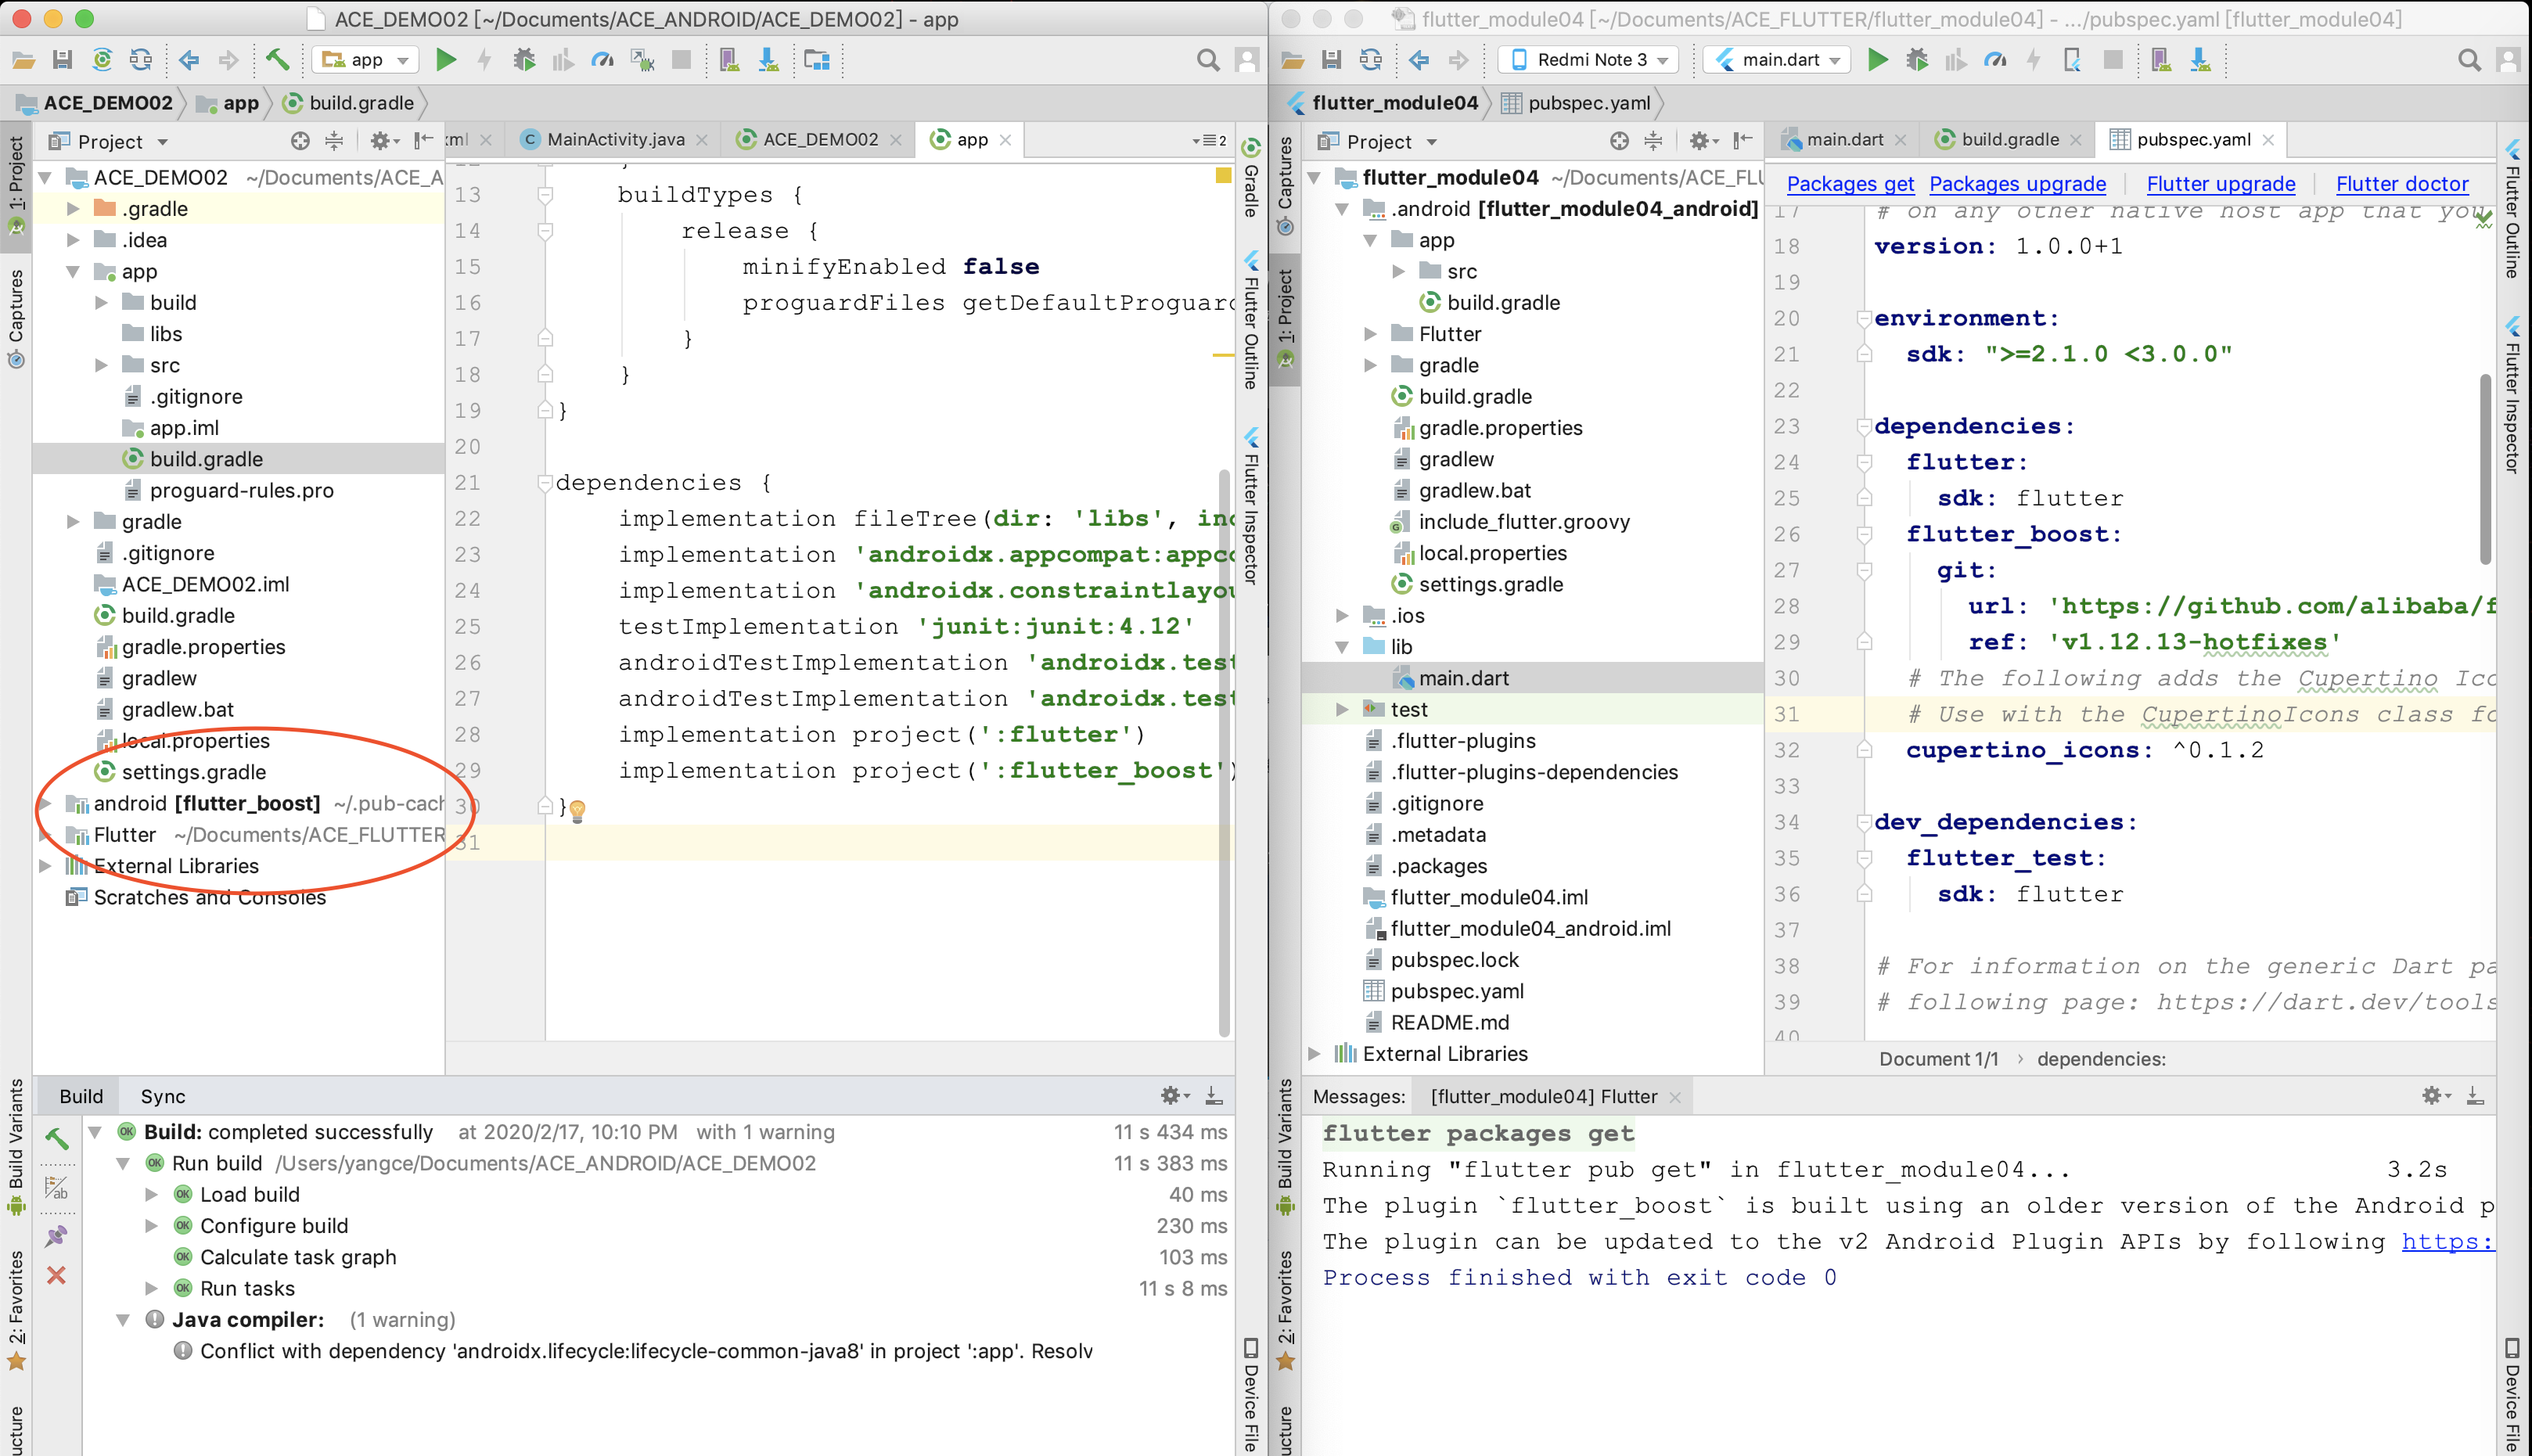
Task: Expand the External Libraries node in ACE_DEMO02
Action: [45, 866]
